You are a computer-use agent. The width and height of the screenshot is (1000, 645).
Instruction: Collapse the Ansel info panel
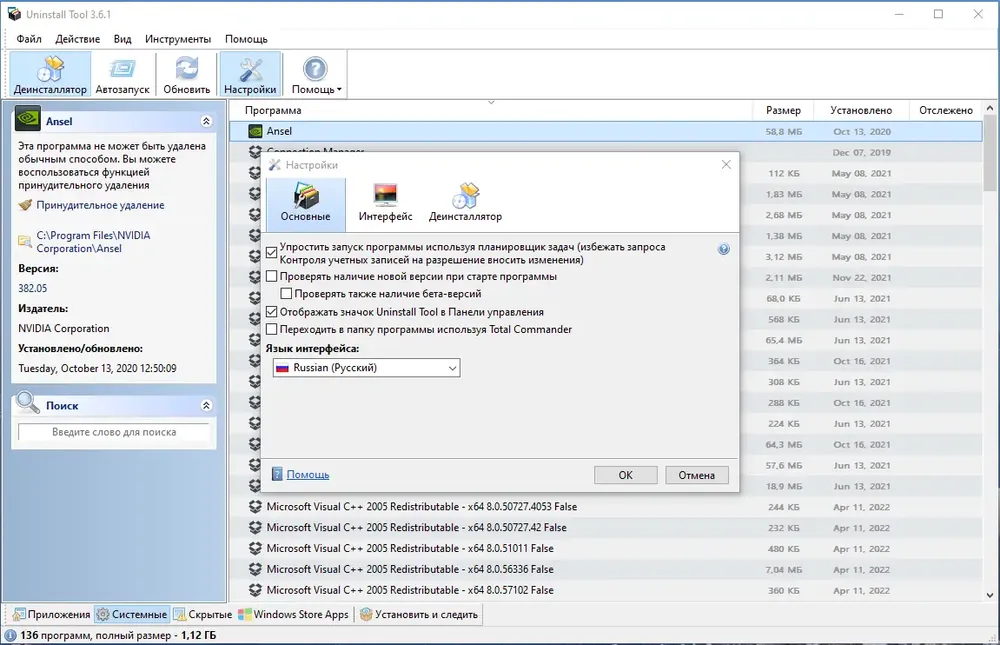206,121
